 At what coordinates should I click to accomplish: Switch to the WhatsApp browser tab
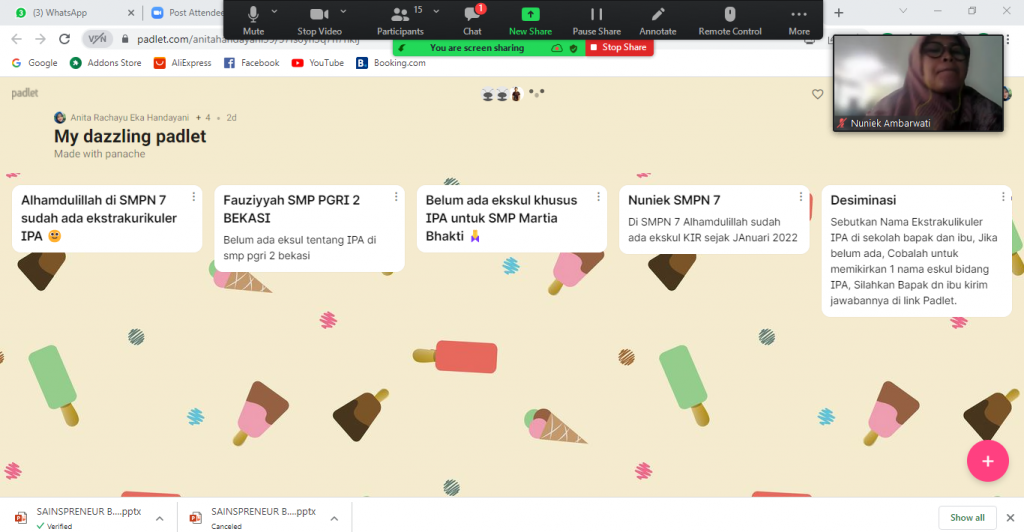[x=68, y=12]
